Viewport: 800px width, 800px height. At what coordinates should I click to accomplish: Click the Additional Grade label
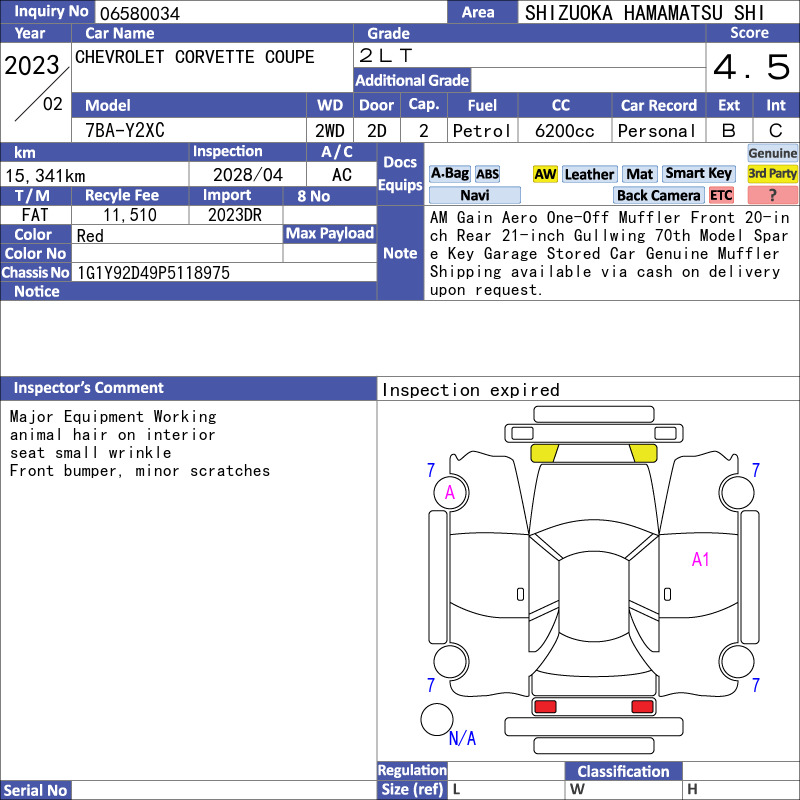click(x=412, y=80)
